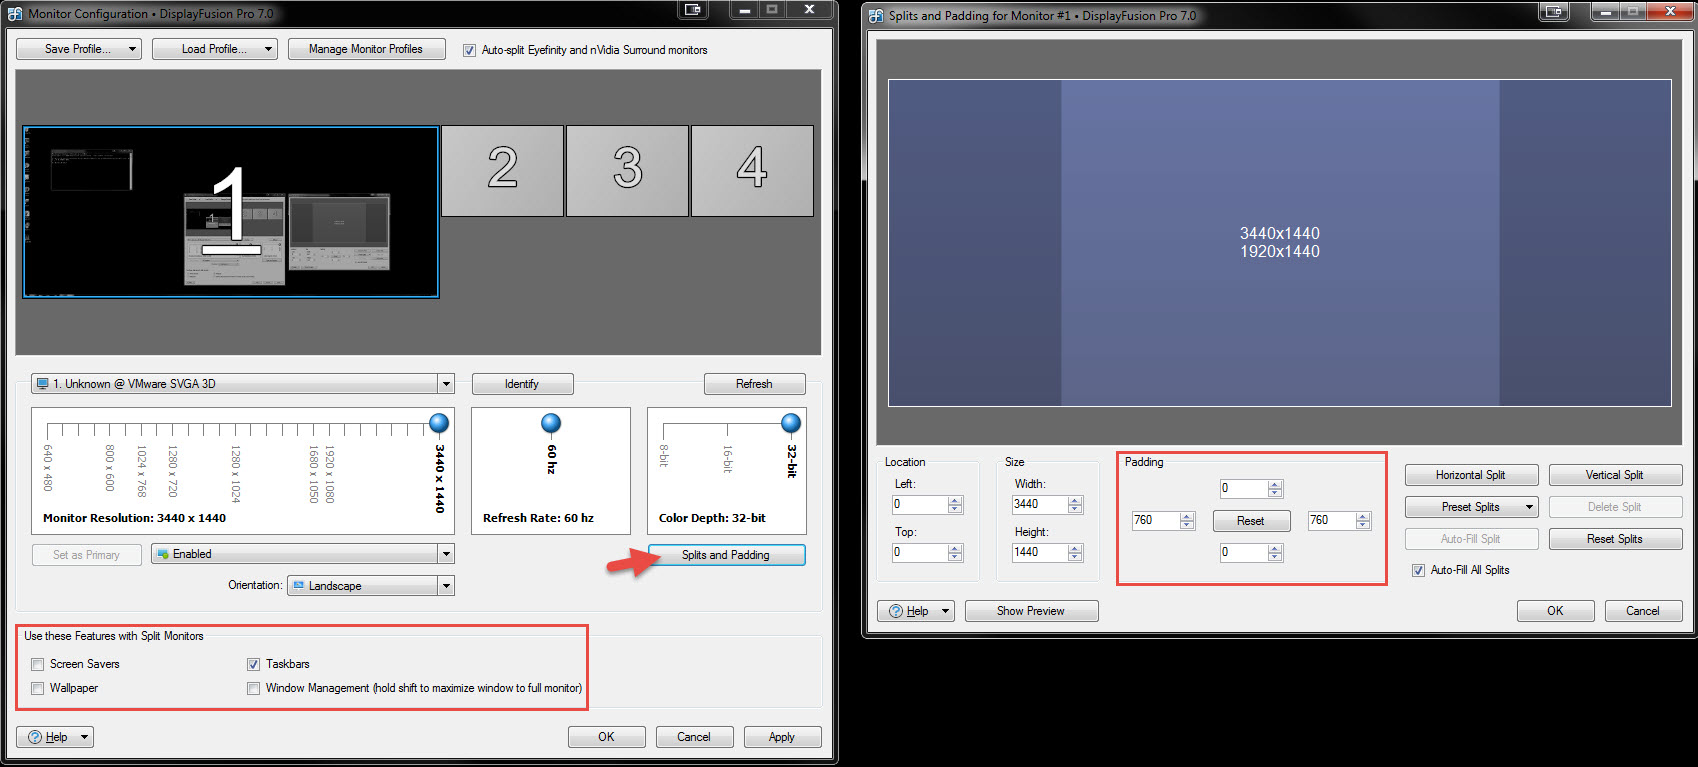Uncheck the Taskbars checkbox

point(254,664)
